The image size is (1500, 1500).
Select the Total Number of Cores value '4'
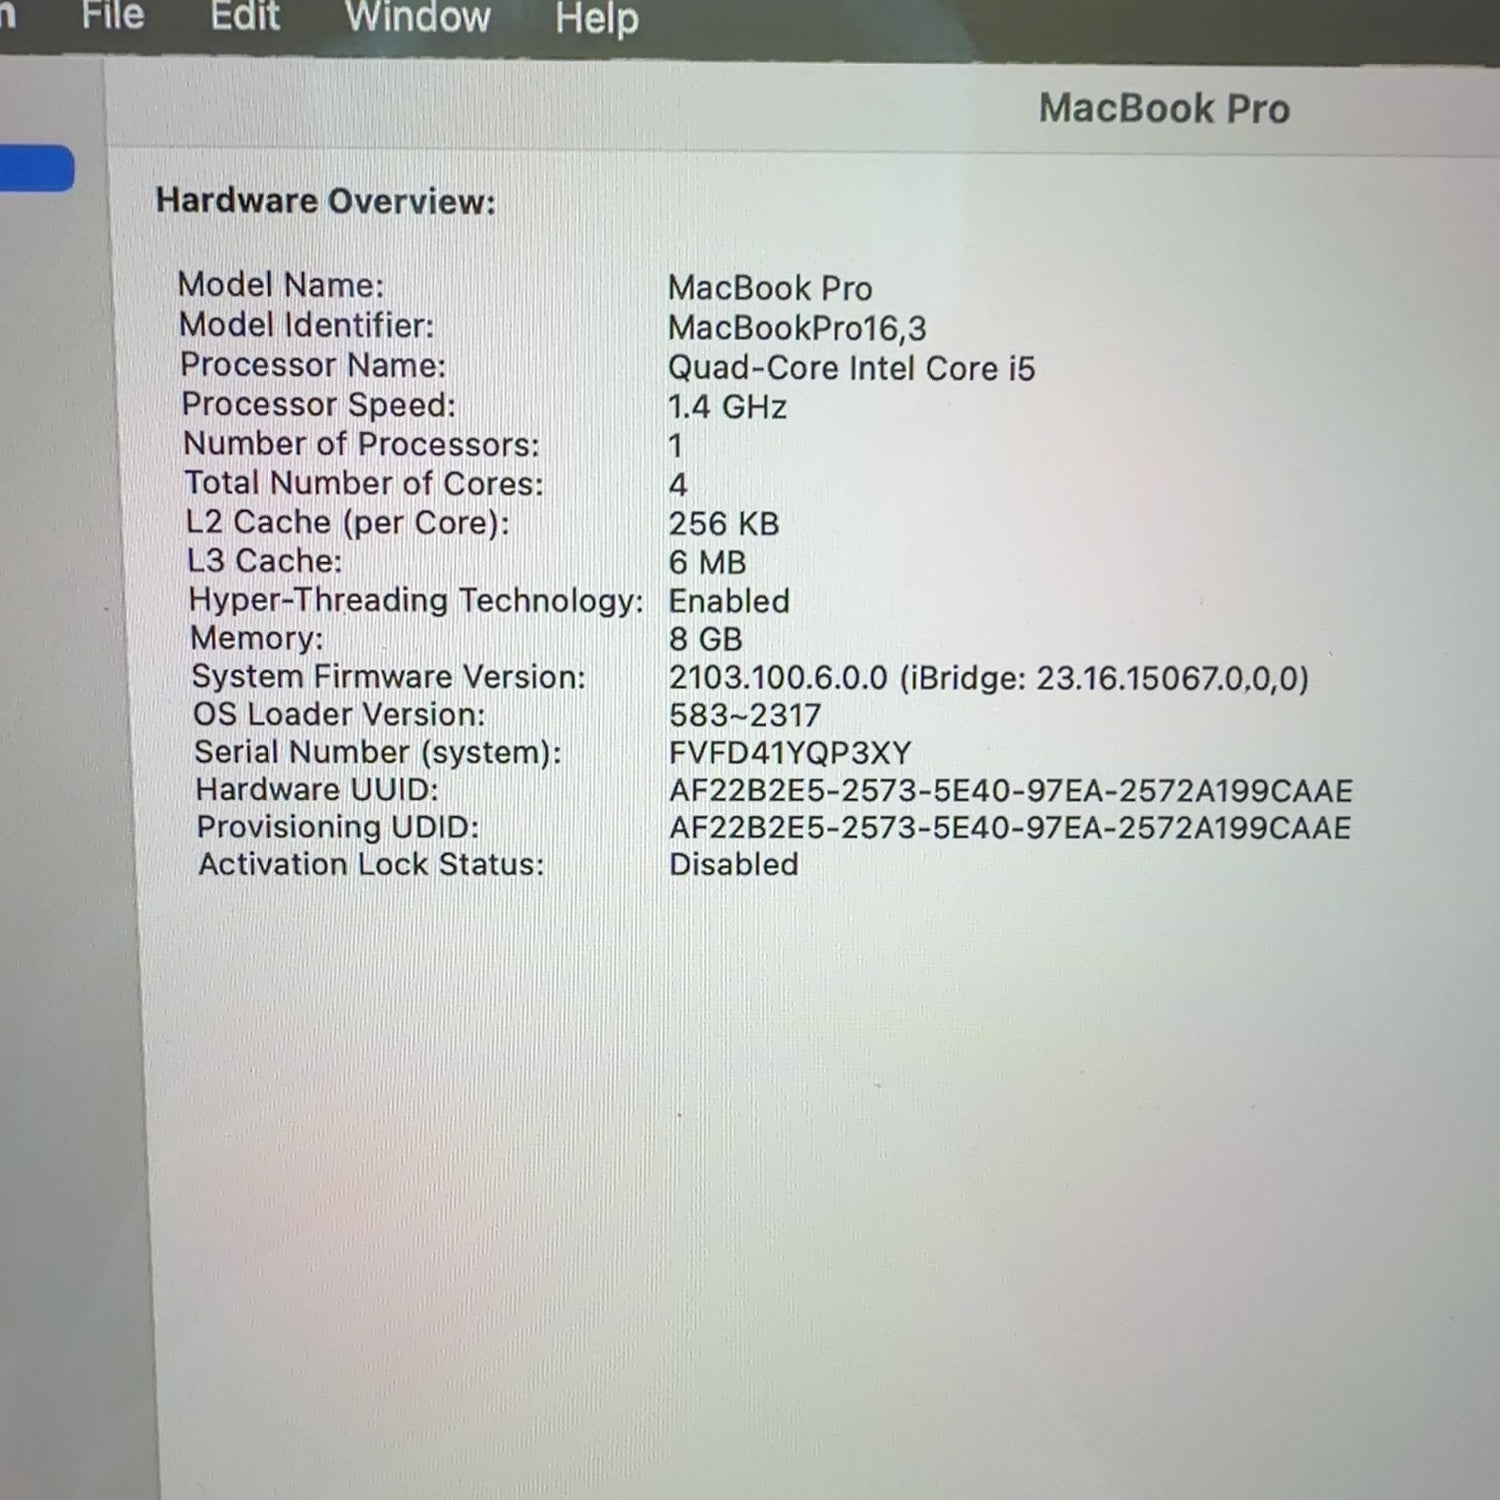[x=678, y=485]
